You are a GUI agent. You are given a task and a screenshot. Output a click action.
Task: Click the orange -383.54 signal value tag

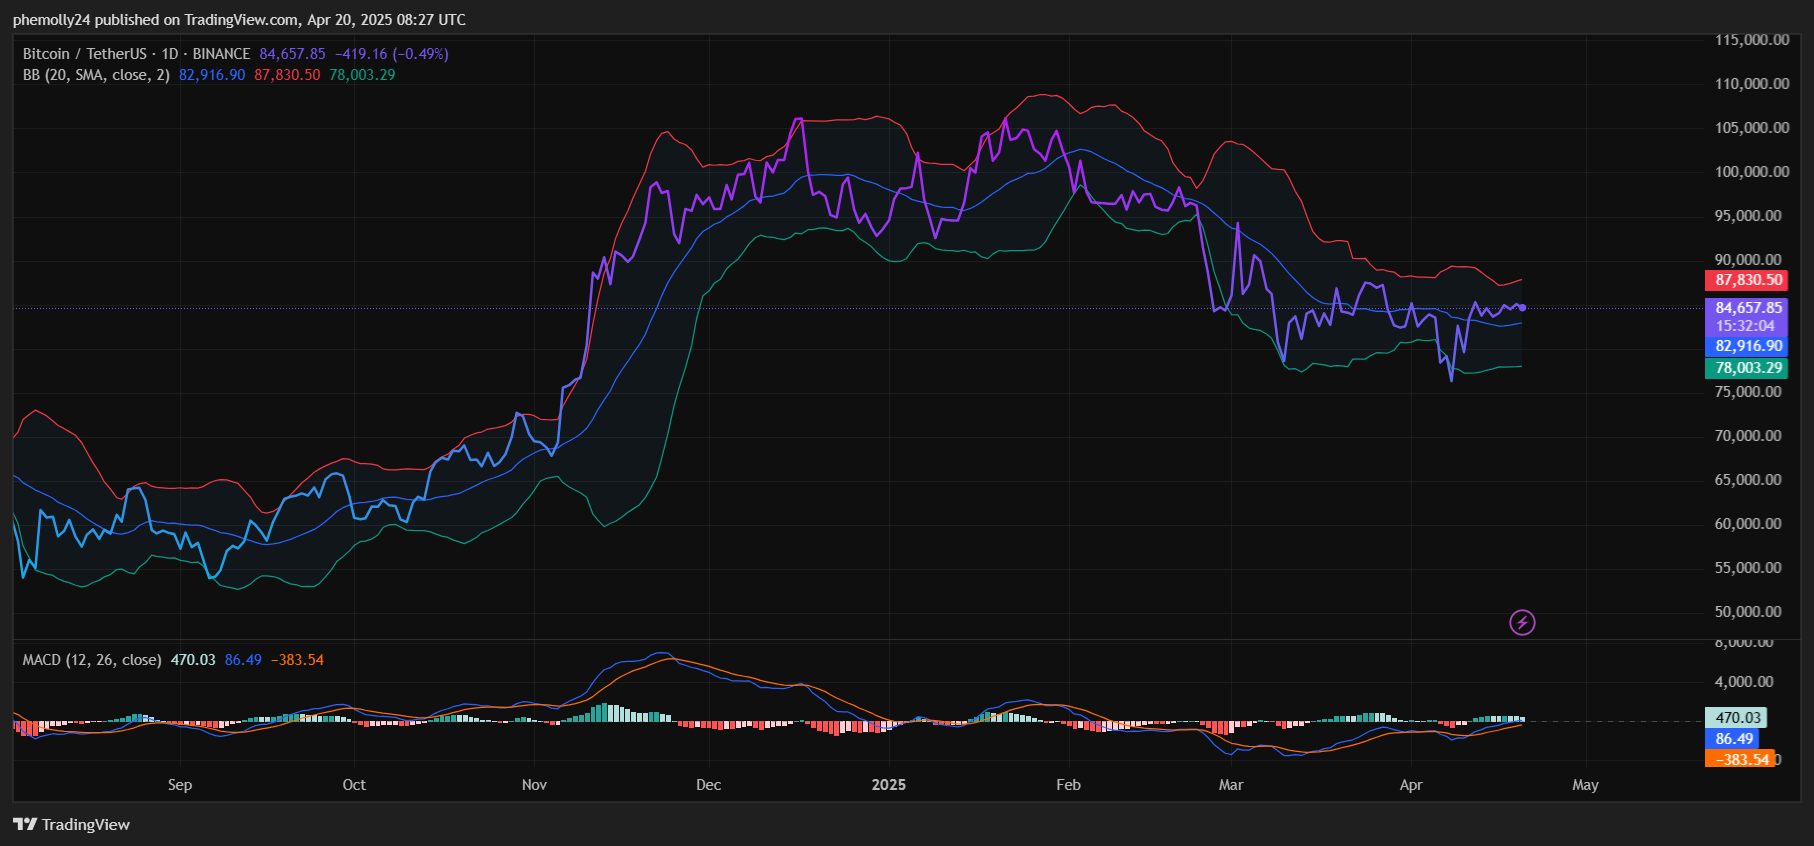tap(1740, 760)
